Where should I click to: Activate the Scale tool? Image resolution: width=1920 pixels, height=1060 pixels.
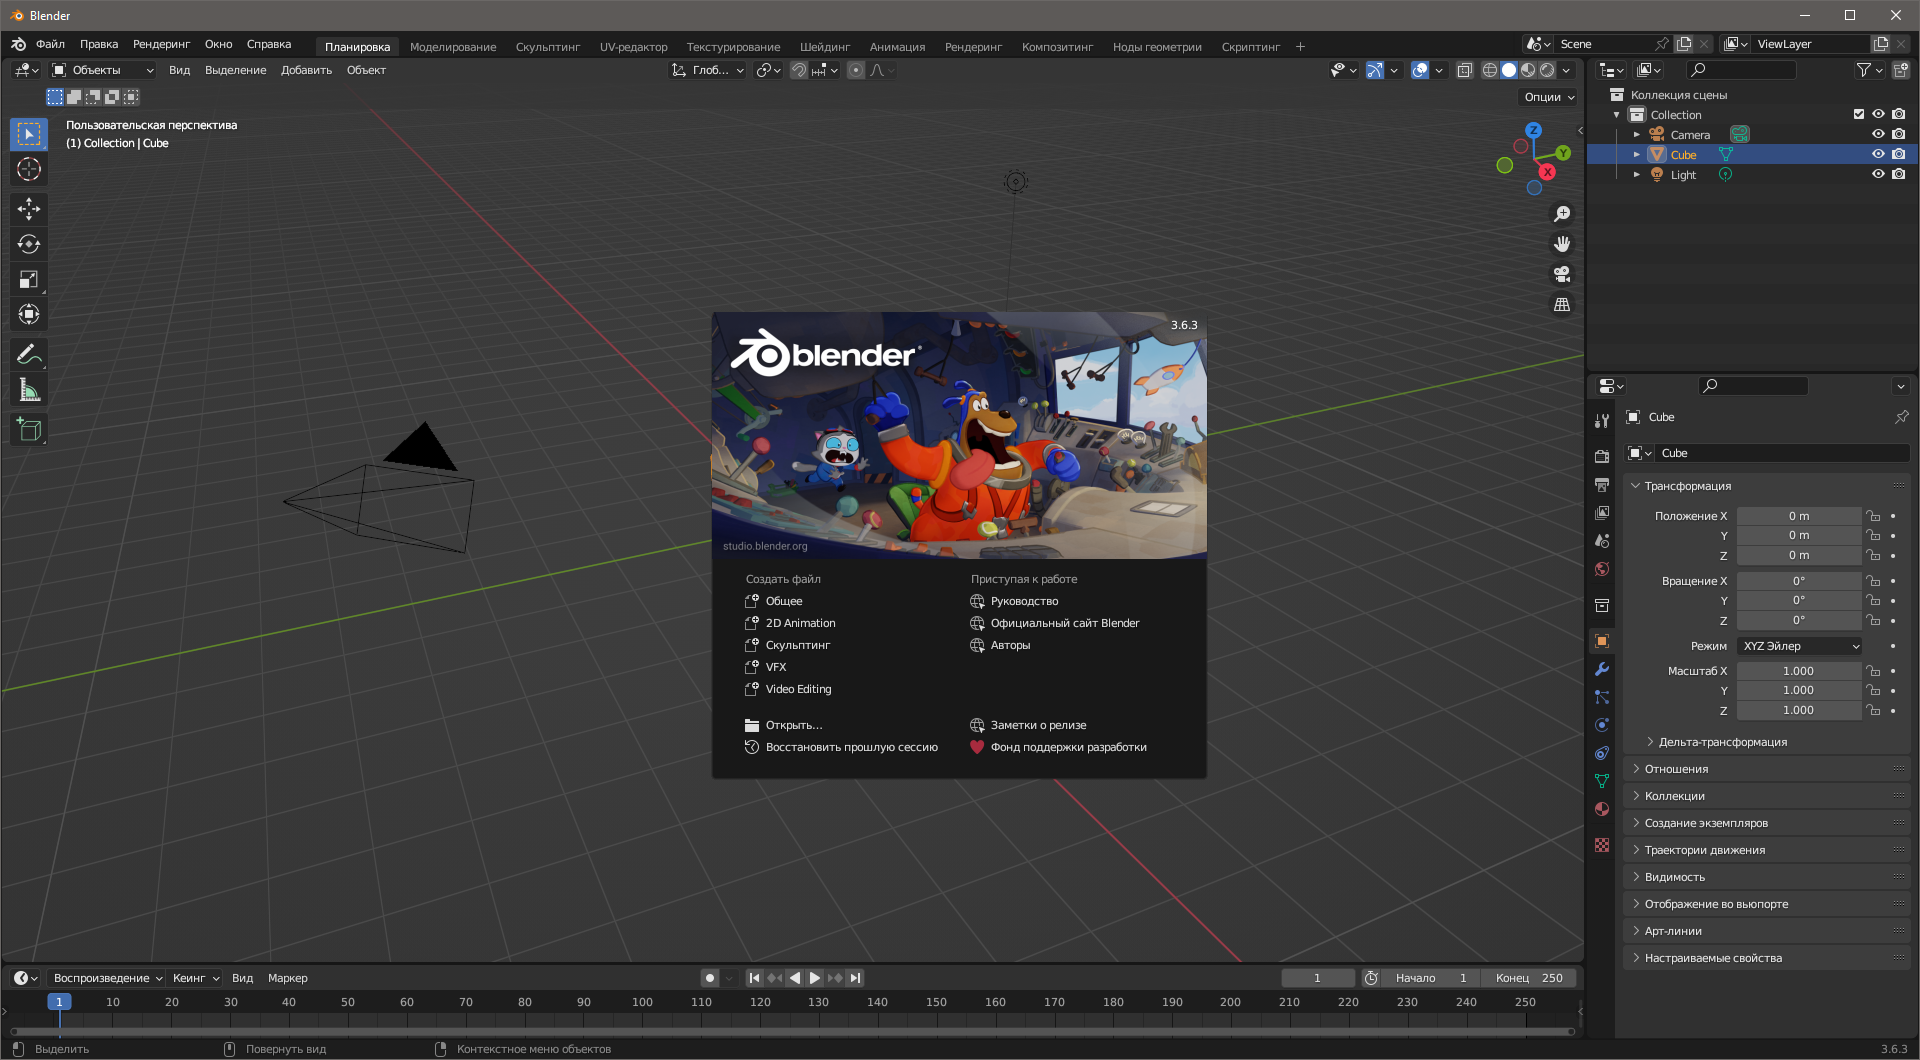(29, 279)
